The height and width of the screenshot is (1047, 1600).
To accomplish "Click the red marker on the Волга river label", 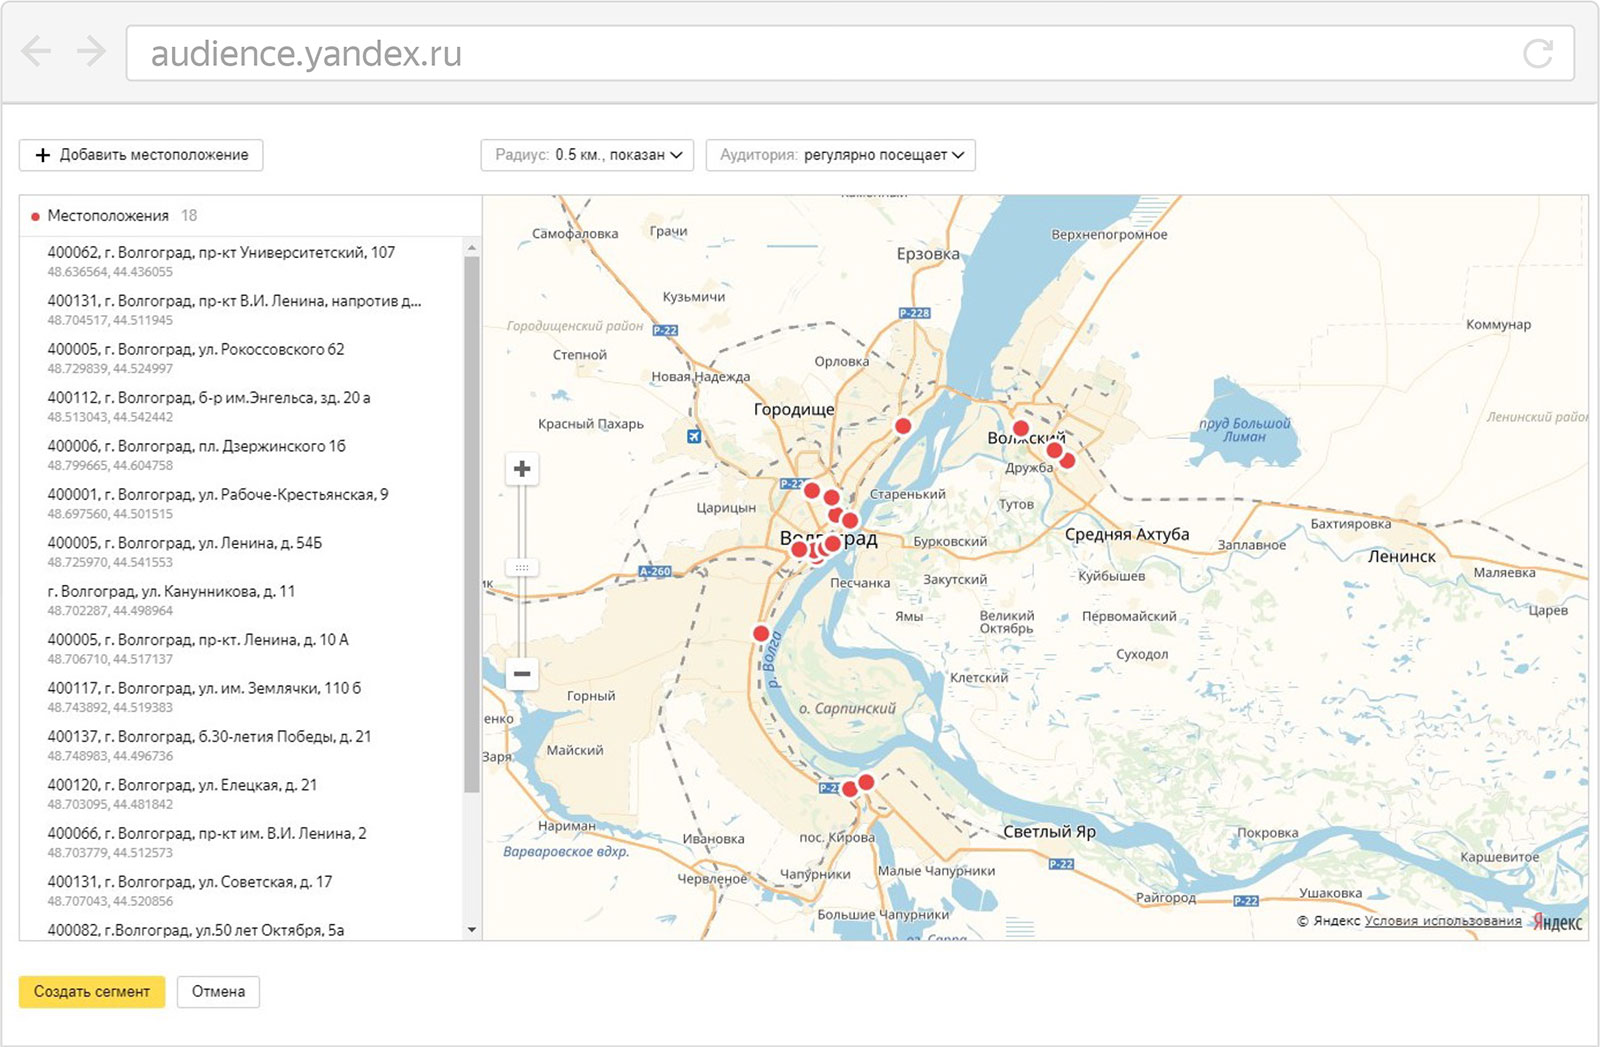I will tap(761, 633).
